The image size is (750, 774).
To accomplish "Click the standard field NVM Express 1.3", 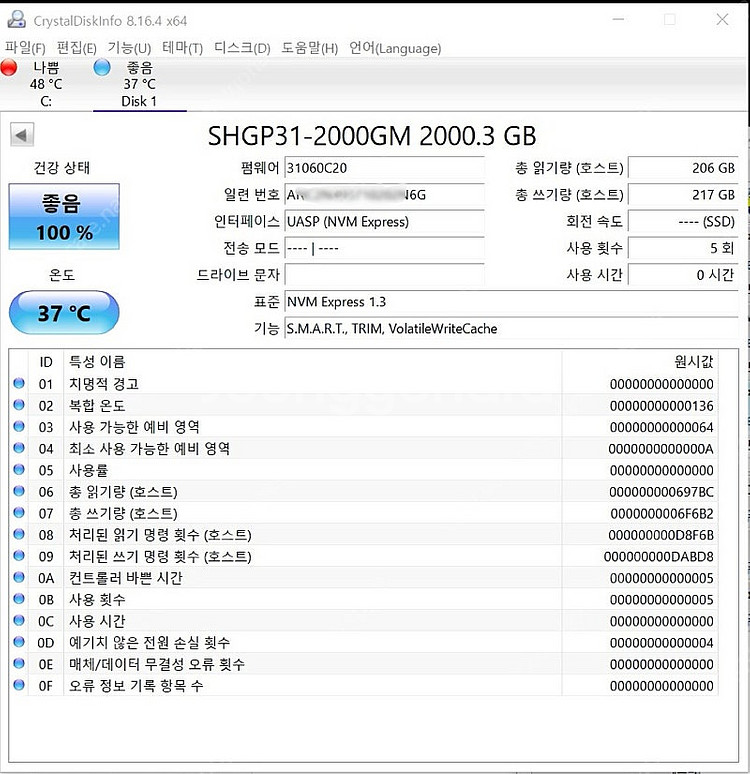I will (512, 302).
